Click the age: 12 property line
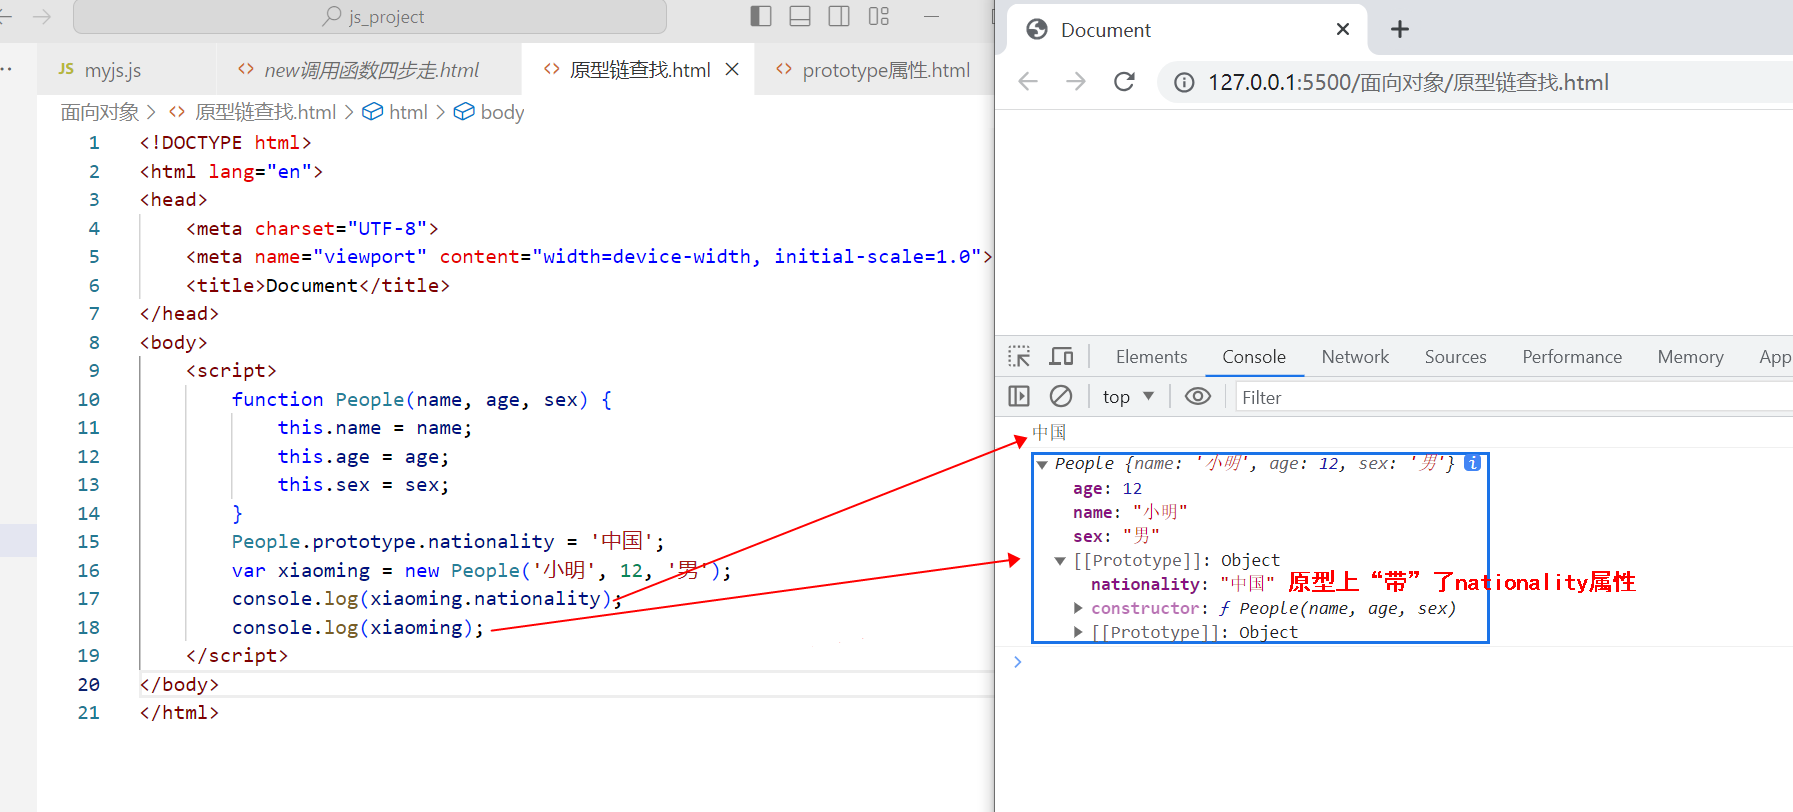 click(1107, 488)
